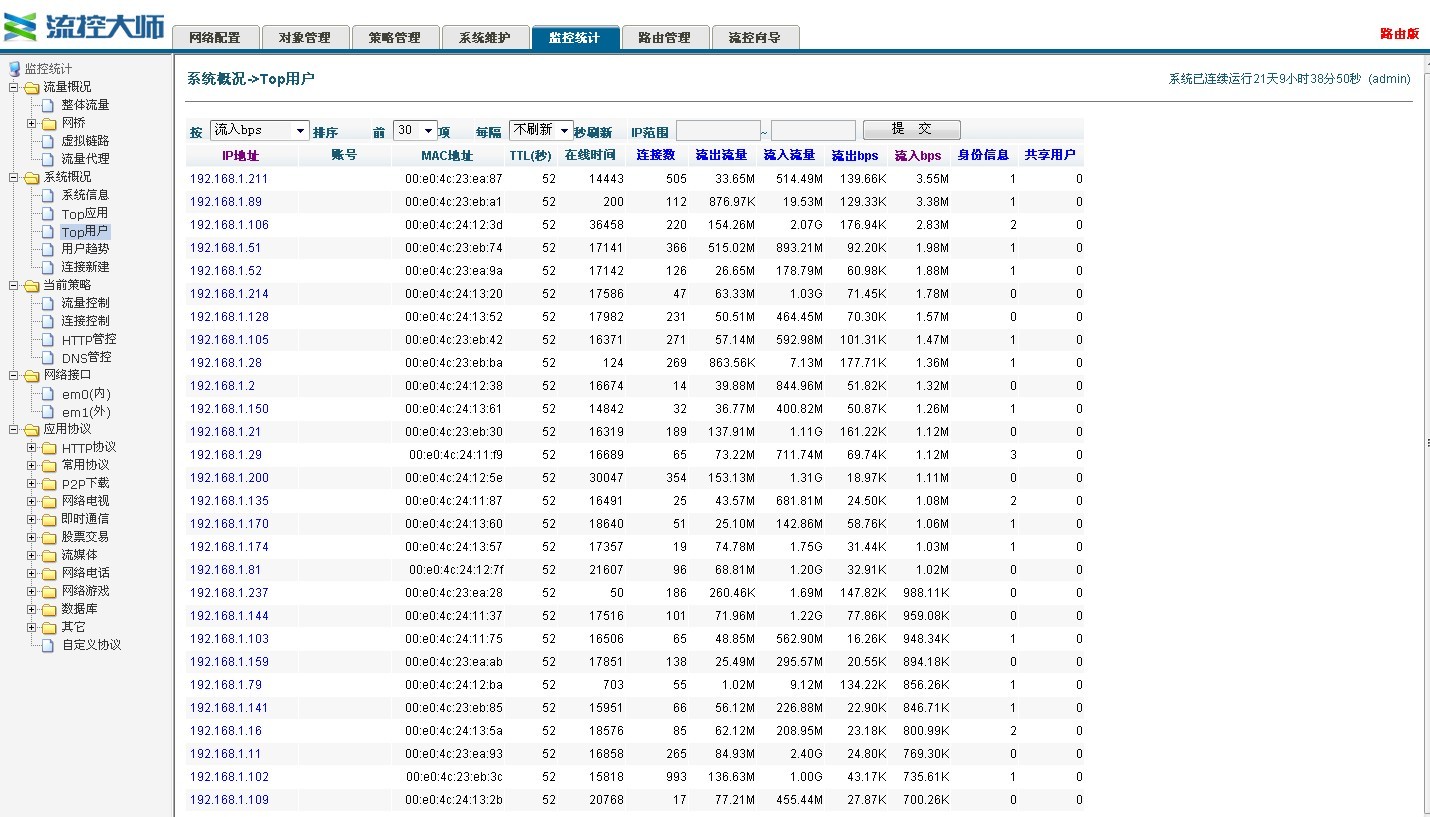Screen dimensions: 1430x817
Task: Sort by the IP地址 column header
Action: 240,156
